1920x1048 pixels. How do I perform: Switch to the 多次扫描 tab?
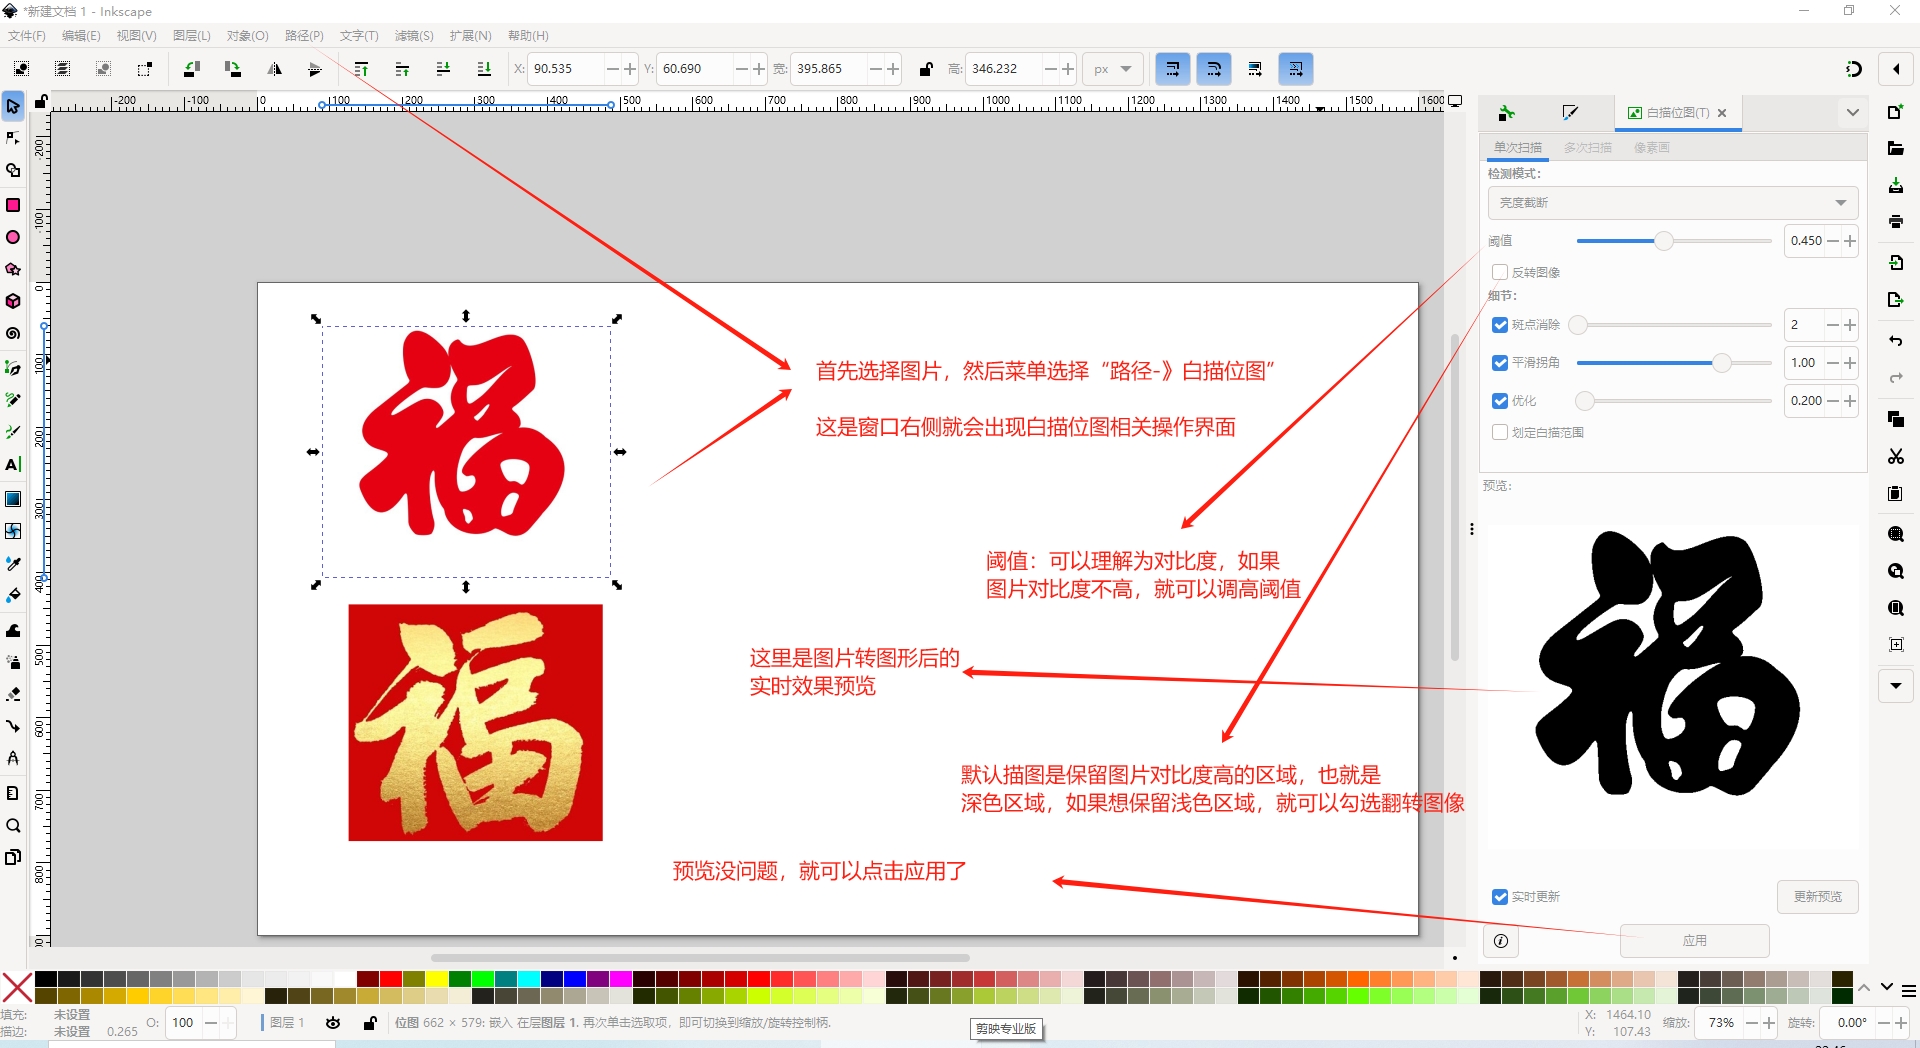pyautogui.click(x=1587, y=148)
